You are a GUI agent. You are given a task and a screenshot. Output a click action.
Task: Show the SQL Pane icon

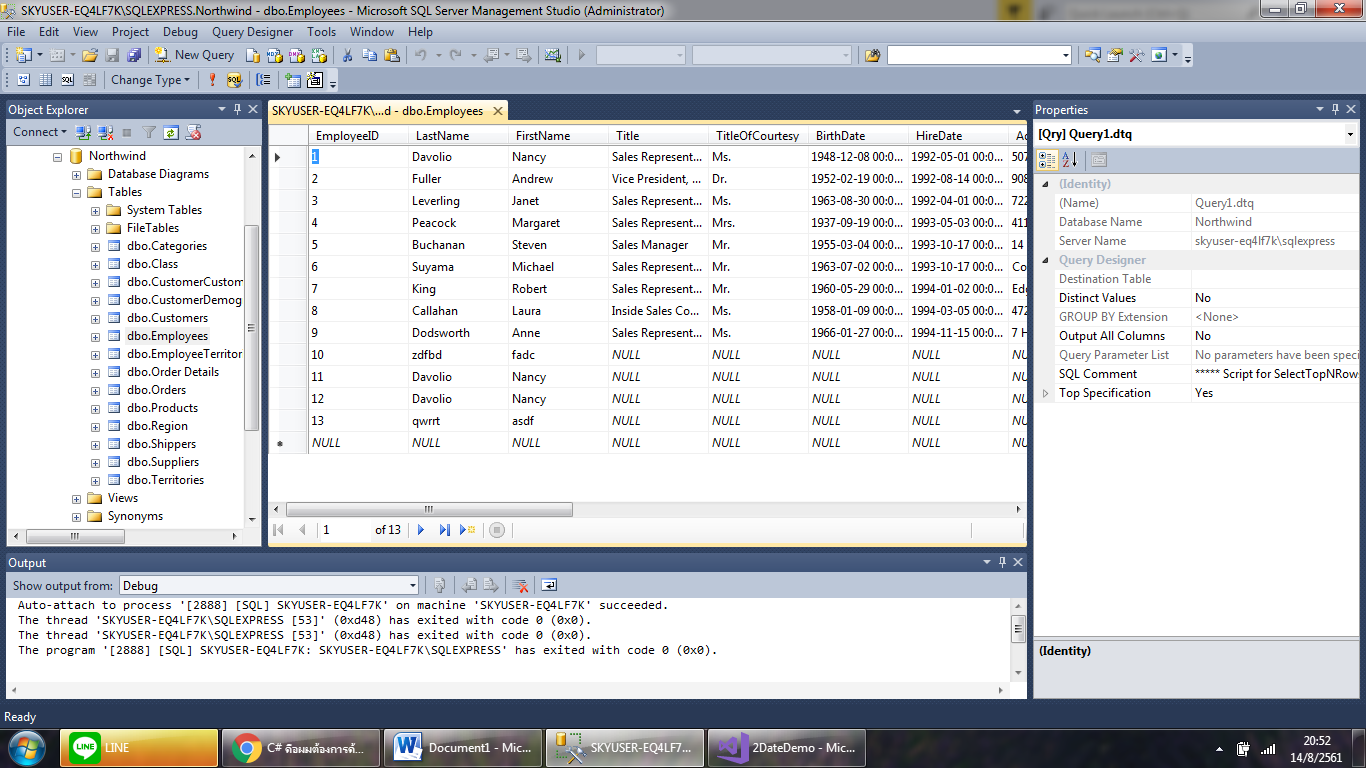pyautogui.click(x=67, y=80)
